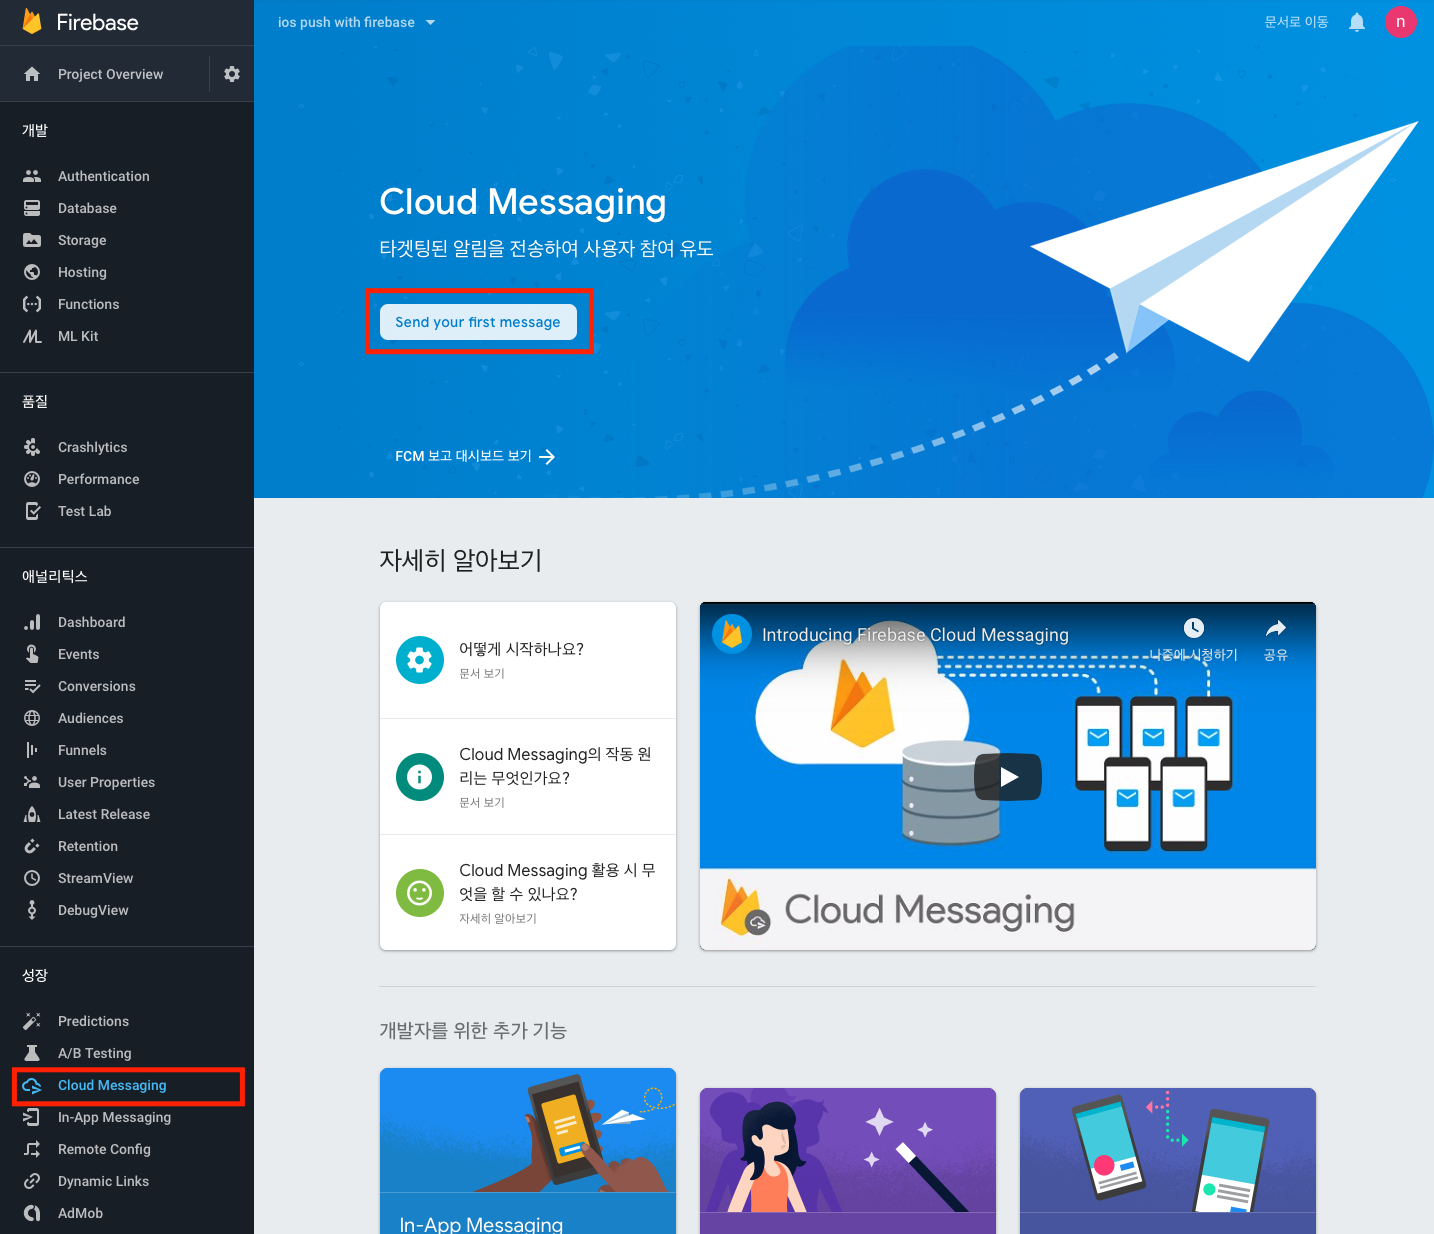
Task: Click the In-App Messaging sidebar icon
Action: (32, 1117)
